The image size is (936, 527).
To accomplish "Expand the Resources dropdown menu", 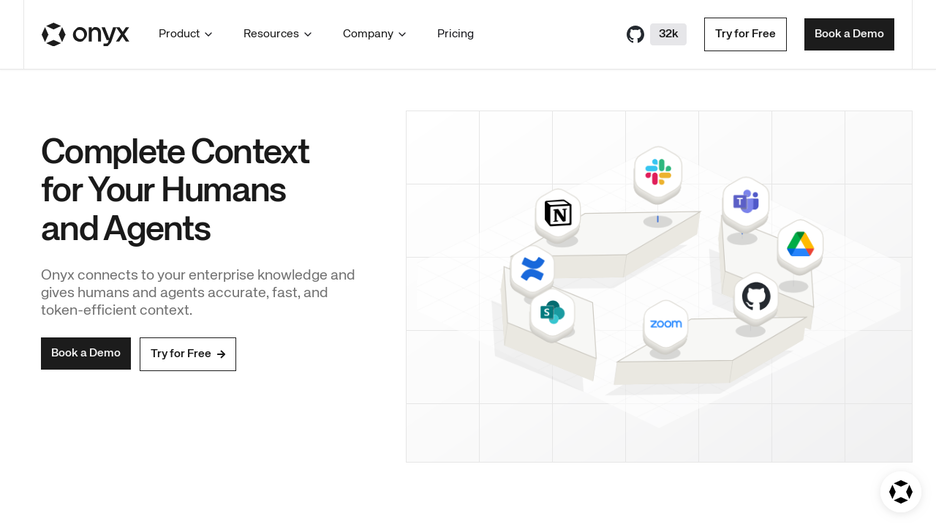I will (x=278, y=34).
